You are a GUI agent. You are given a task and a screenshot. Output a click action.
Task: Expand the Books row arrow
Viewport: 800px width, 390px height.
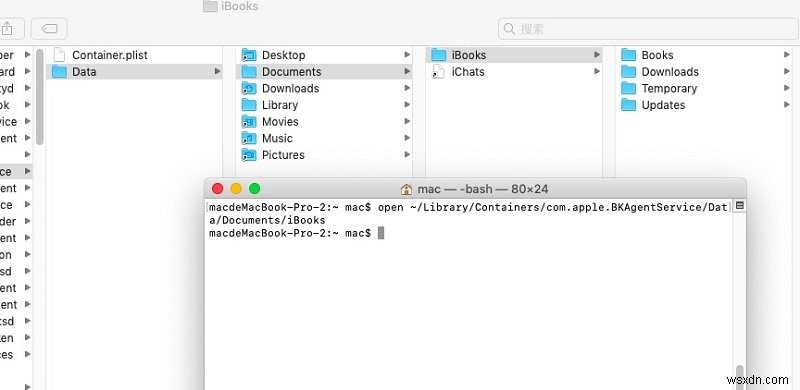click(x=787, y=55)
